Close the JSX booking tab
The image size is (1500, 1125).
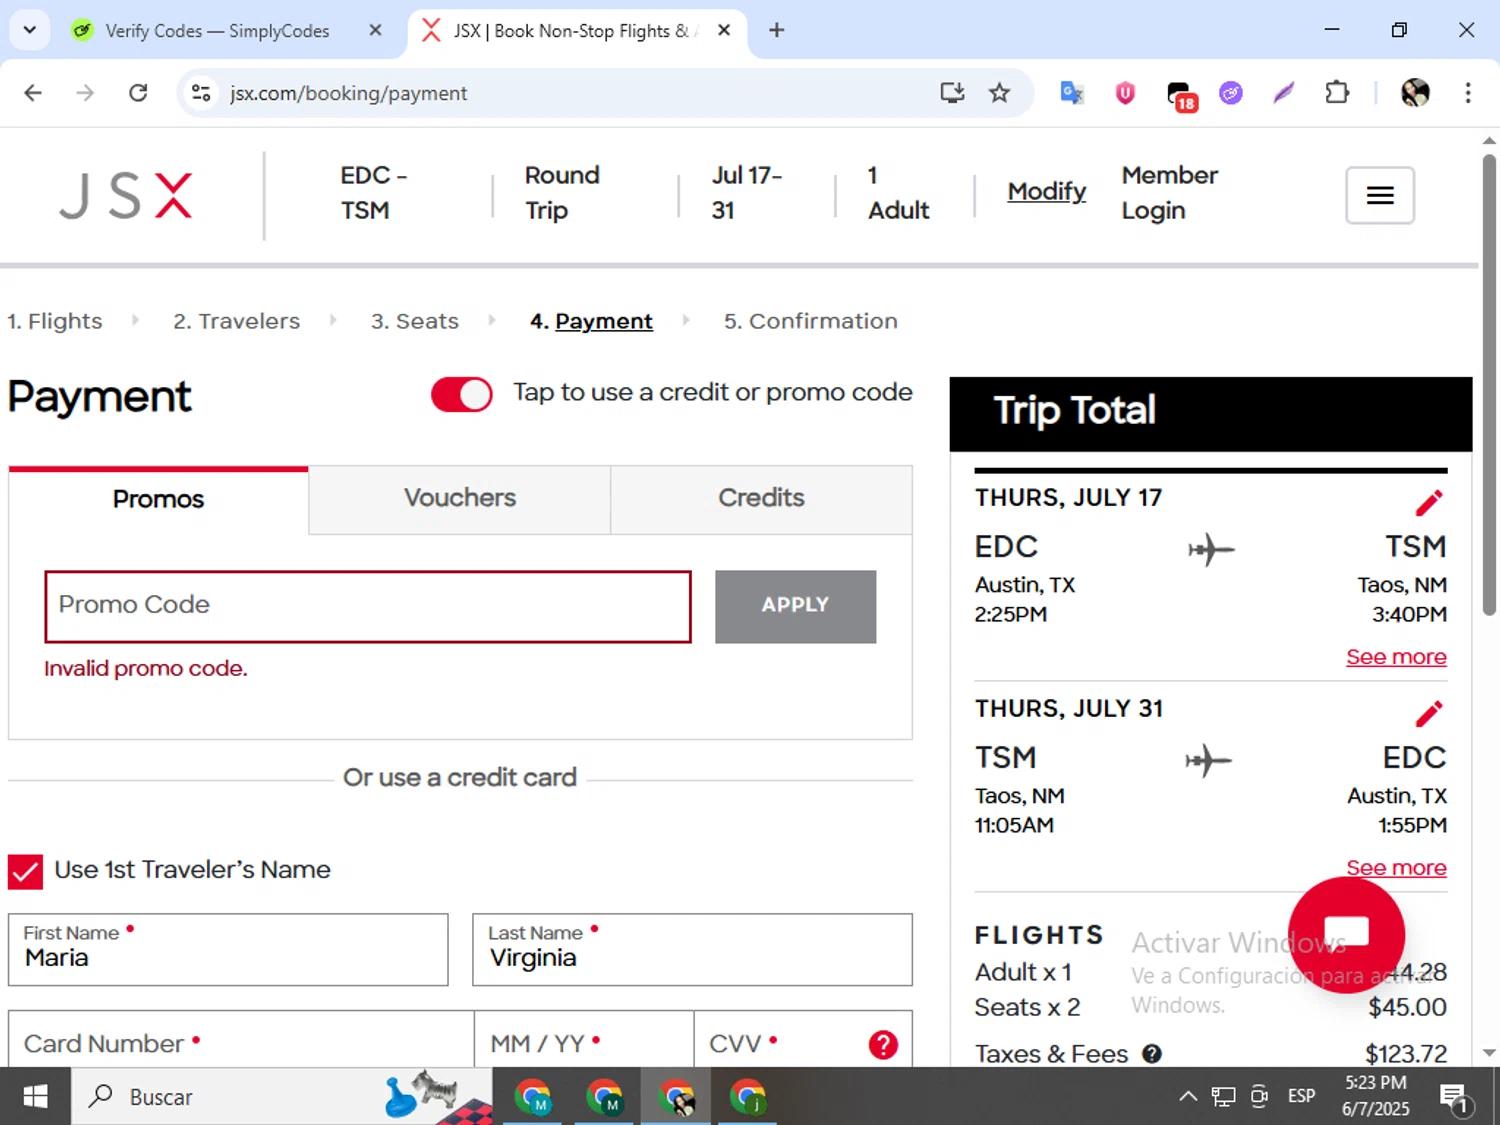coord(724,30)
